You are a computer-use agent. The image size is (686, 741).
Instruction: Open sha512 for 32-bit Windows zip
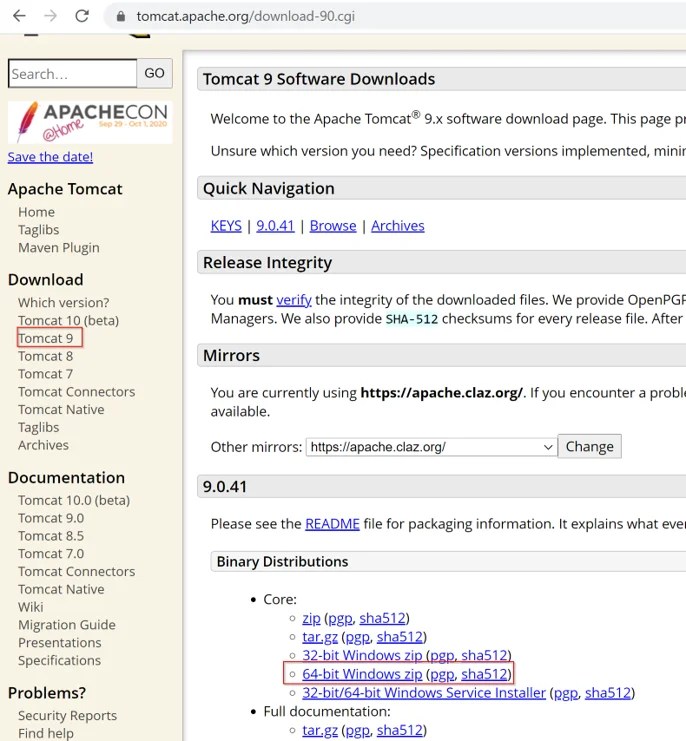[484, 655]
